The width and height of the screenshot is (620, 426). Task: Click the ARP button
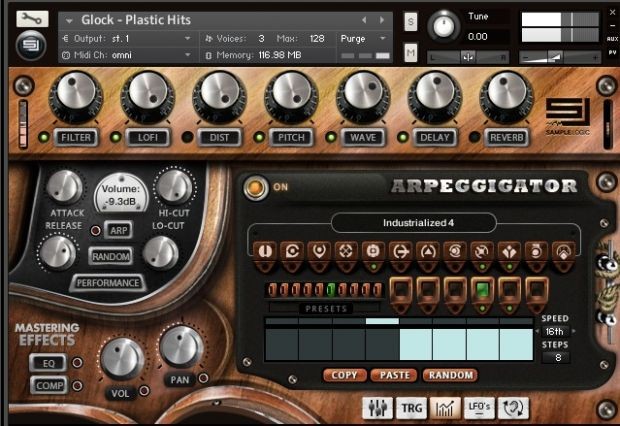(119, 231)
